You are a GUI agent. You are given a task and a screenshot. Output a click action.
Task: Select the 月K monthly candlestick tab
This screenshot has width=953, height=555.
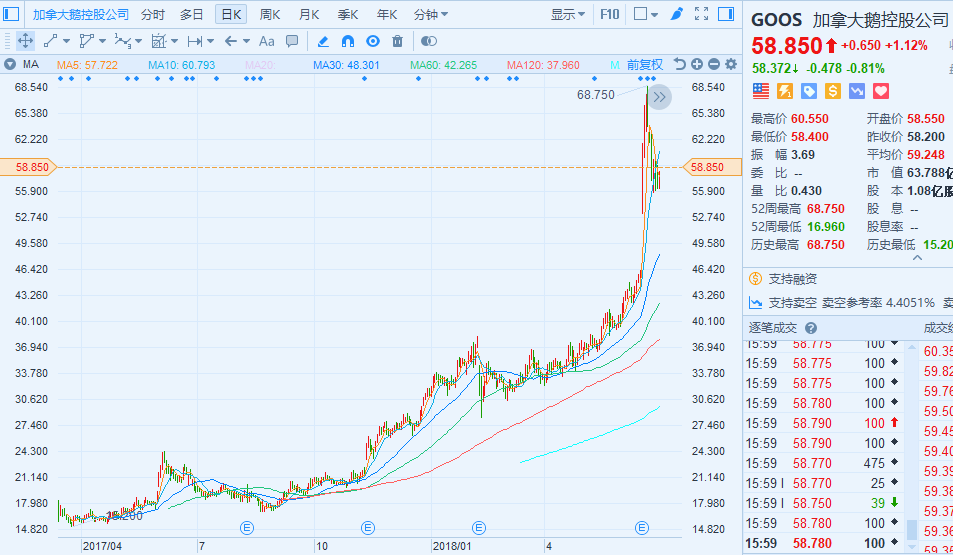309,14
